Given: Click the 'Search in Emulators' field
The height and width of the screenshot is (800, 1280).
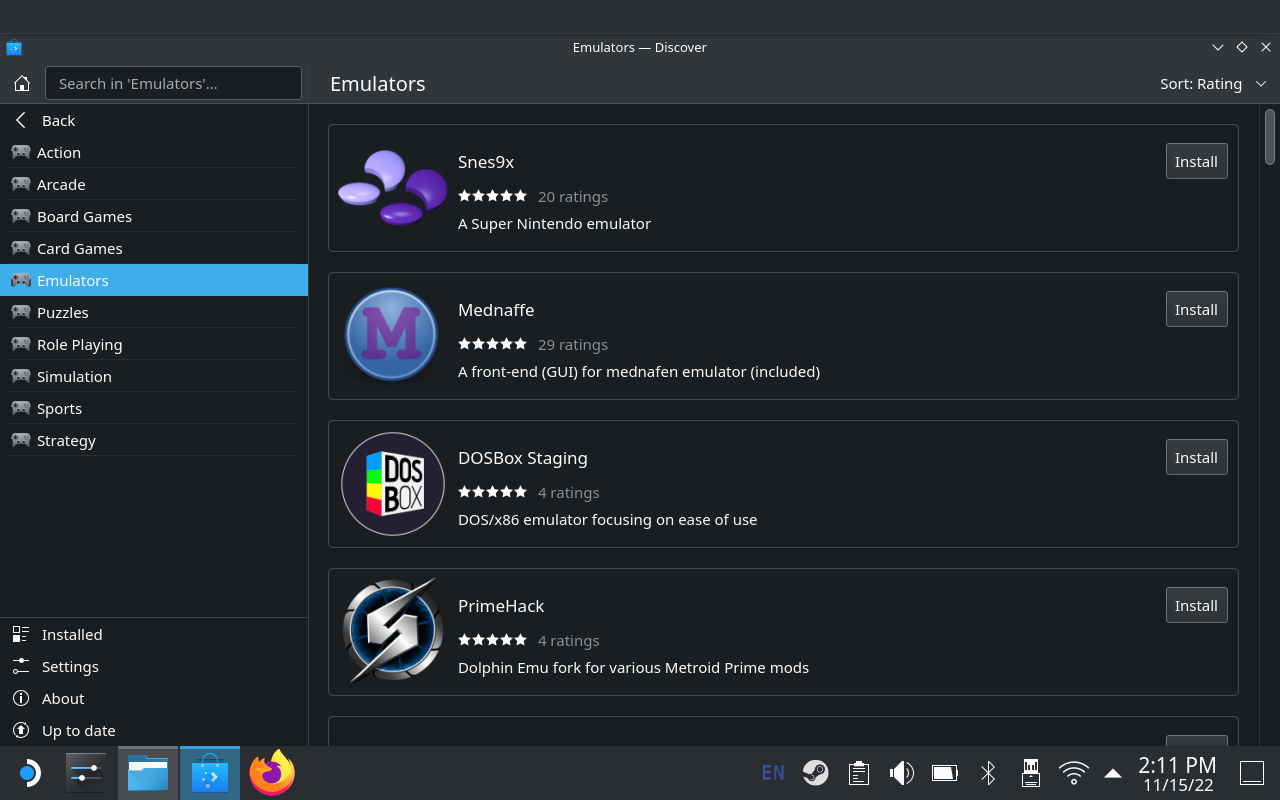Looking at the screenshot, I should click(173, 83).
